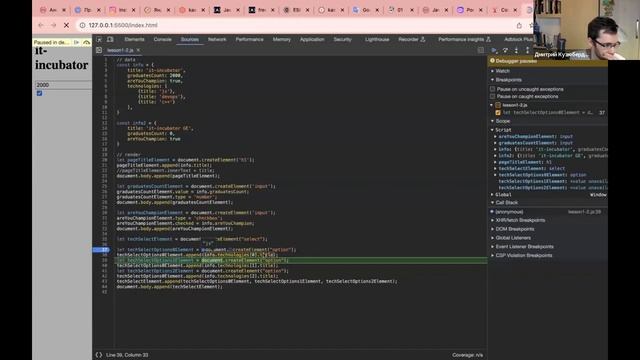This screenshot has width=640, height=360.
Task: Resume script execution in debugger toolbar
Action: point(494,50)
